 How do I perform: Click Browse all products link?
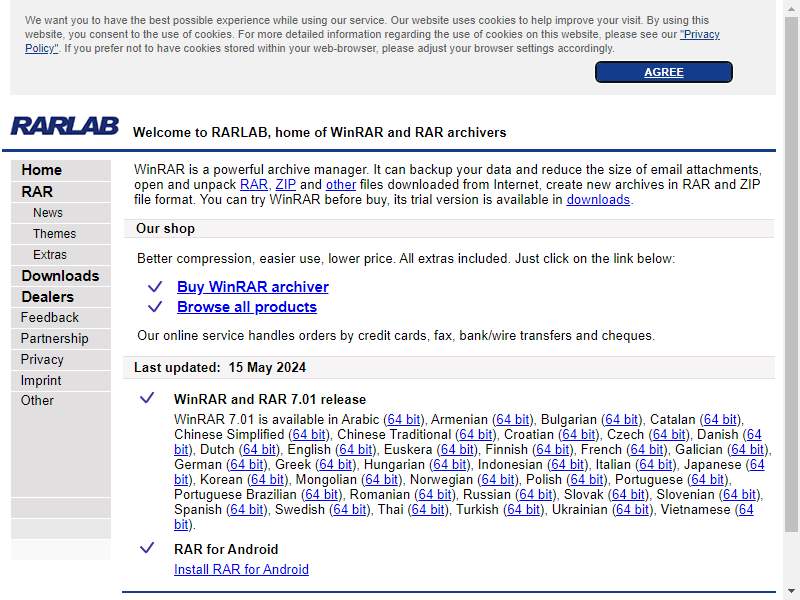[247, 307]
